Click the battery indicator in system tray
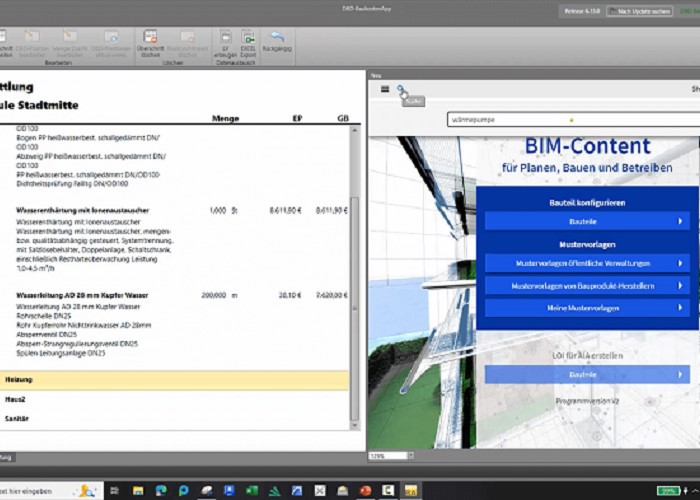 (668, 491)
